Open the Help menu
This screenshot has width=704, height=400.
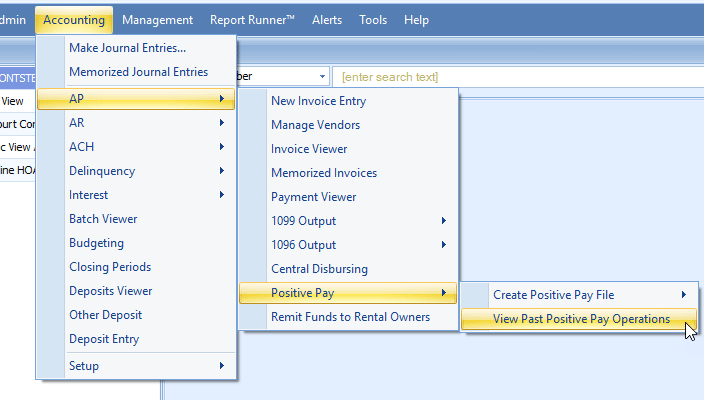416,20
